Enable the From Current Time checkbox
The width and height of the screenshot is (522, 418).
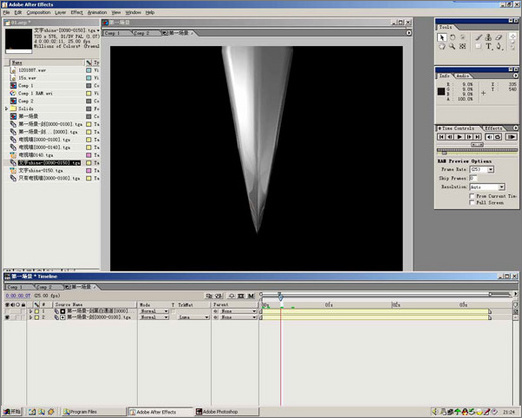pos(472,196)
